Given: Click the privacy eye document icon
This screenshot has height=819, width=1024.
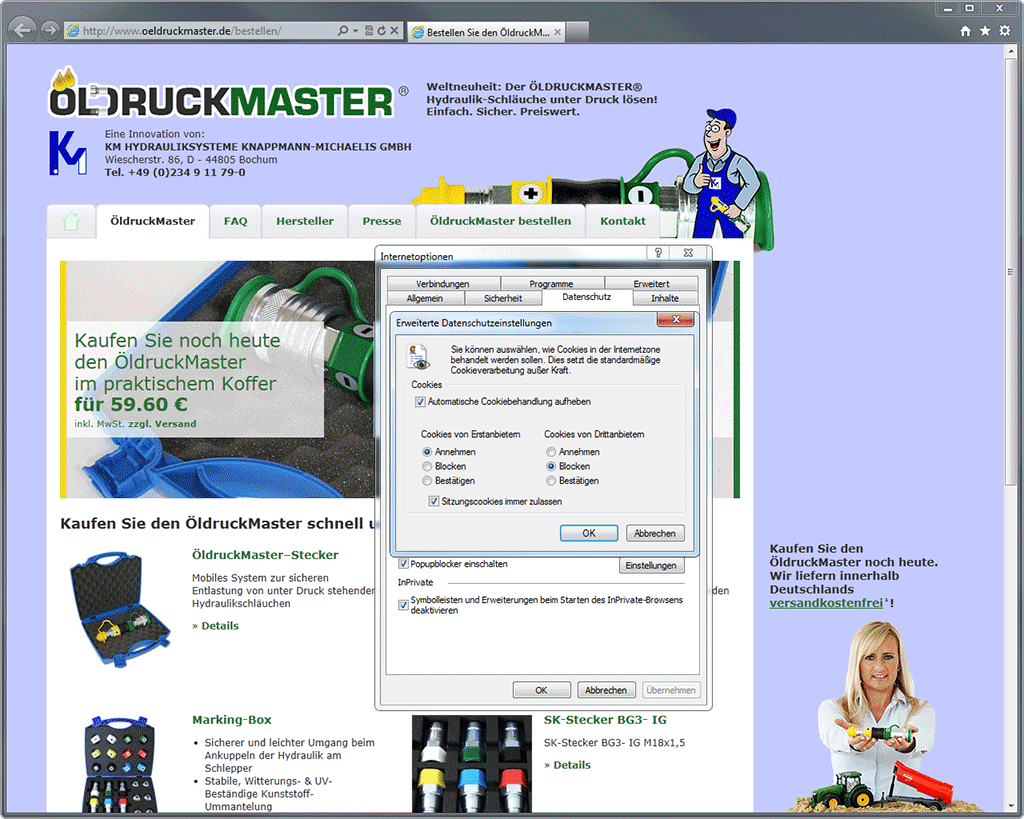Looking at the screenshot, I should pos(418,357).
